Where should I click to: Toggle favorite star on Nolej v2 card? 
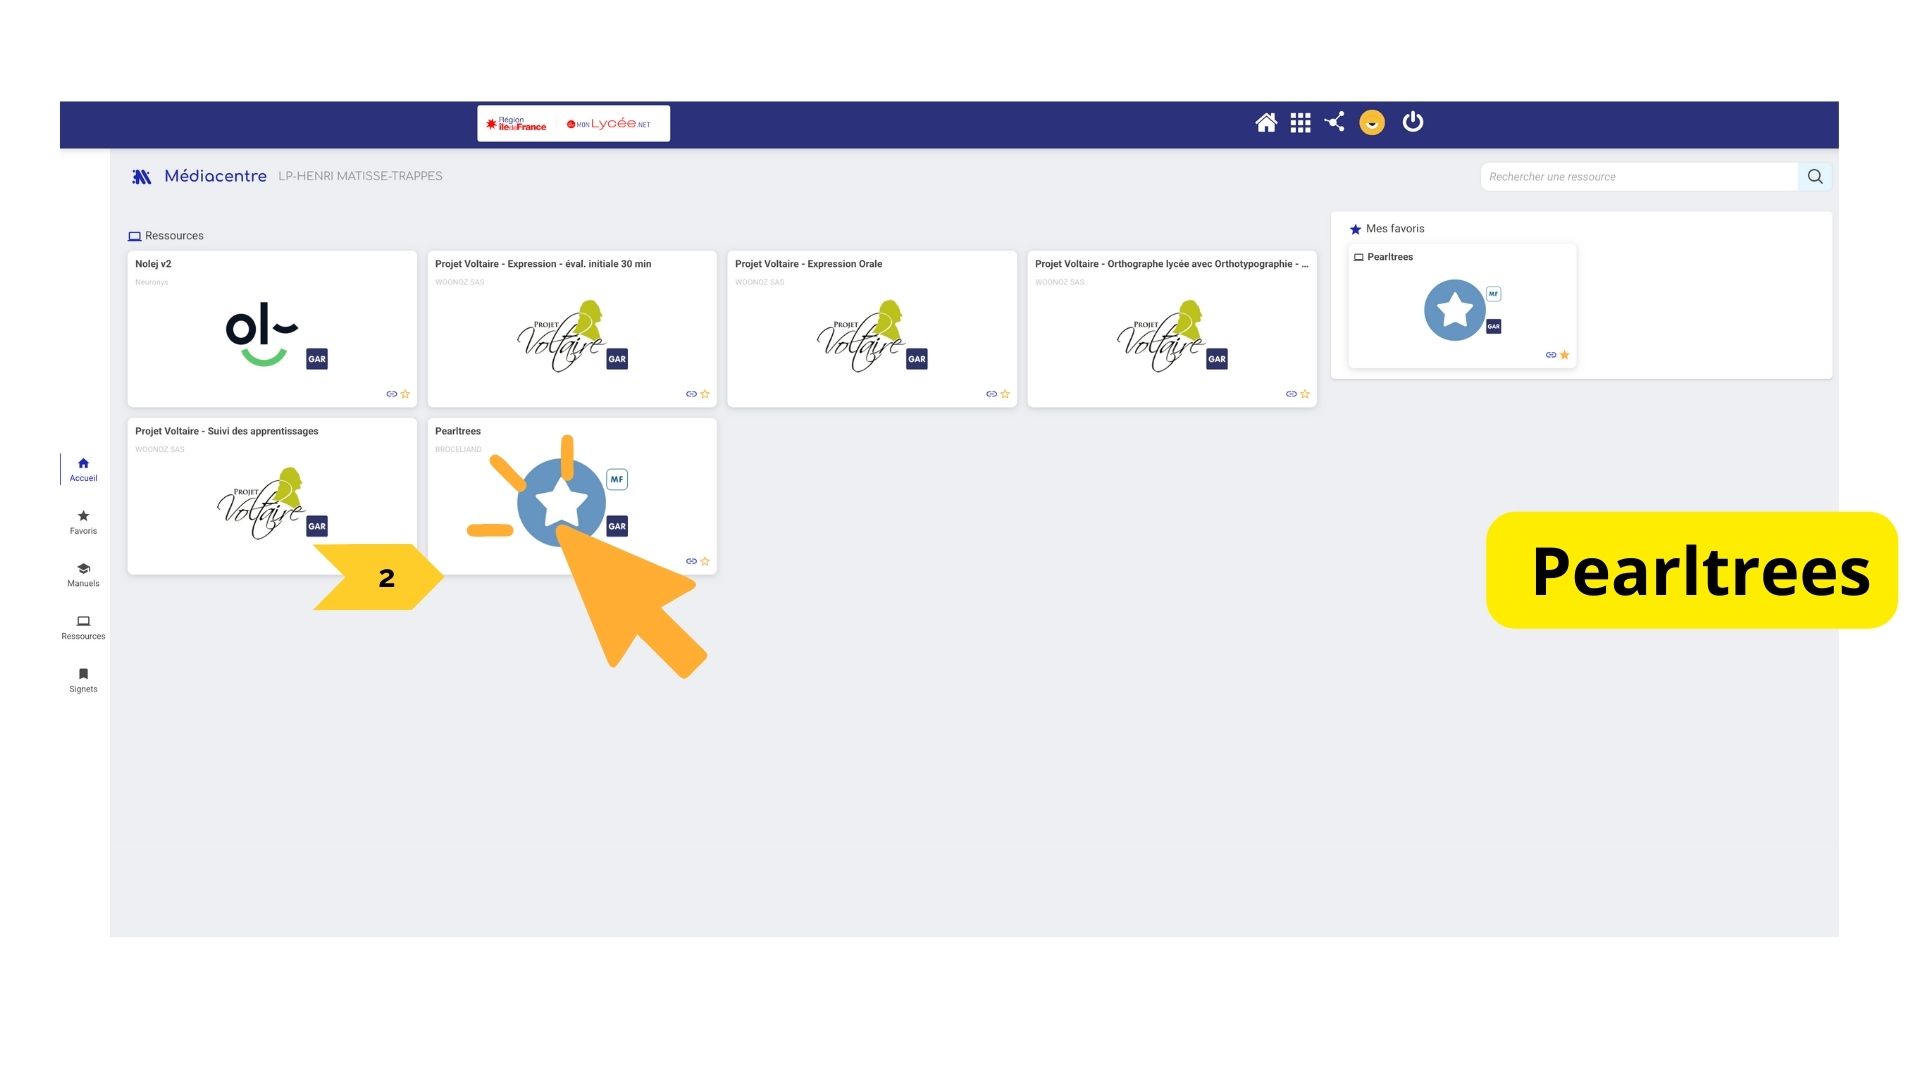(405, 394)
